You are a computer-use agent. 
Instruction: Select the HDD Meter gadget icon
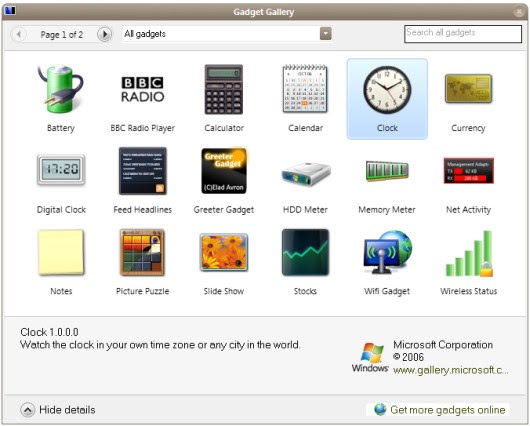306,173
